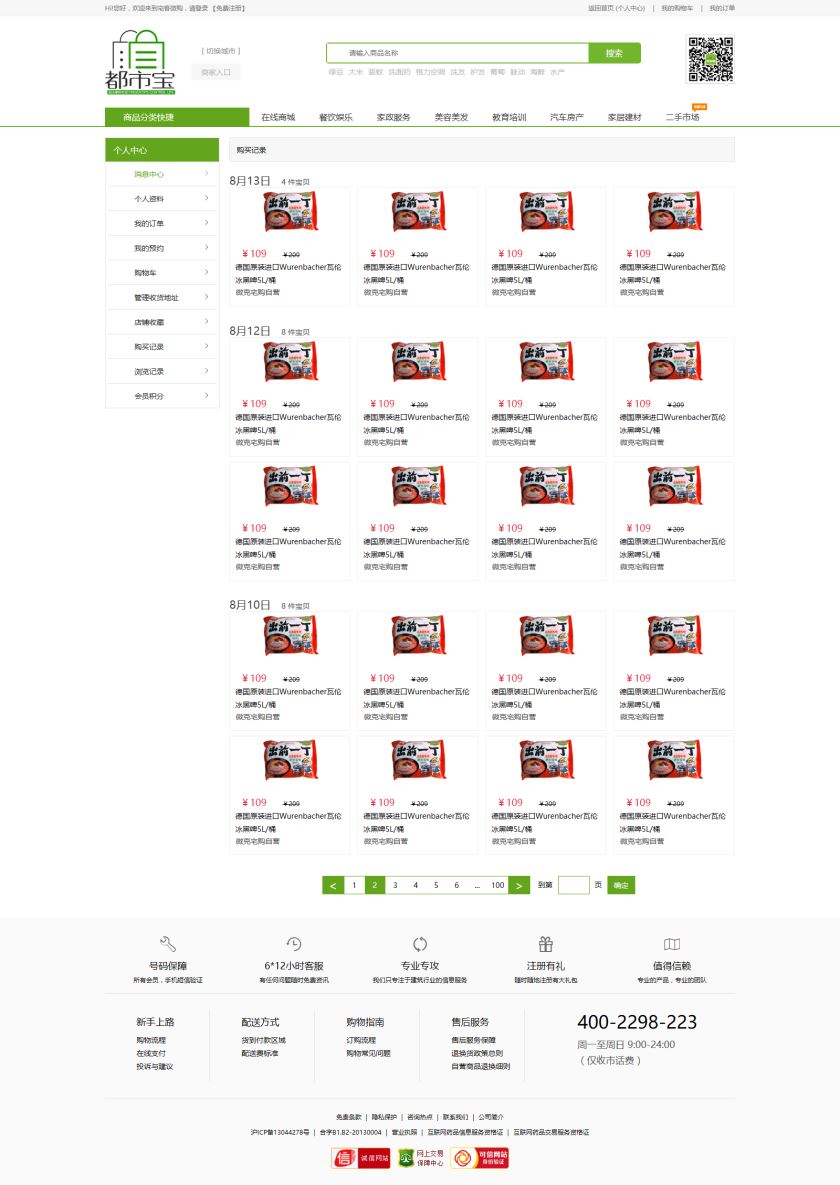Screen dimensions: 840x1185
Task: Select page 100 in pagination
Action: 497,885
